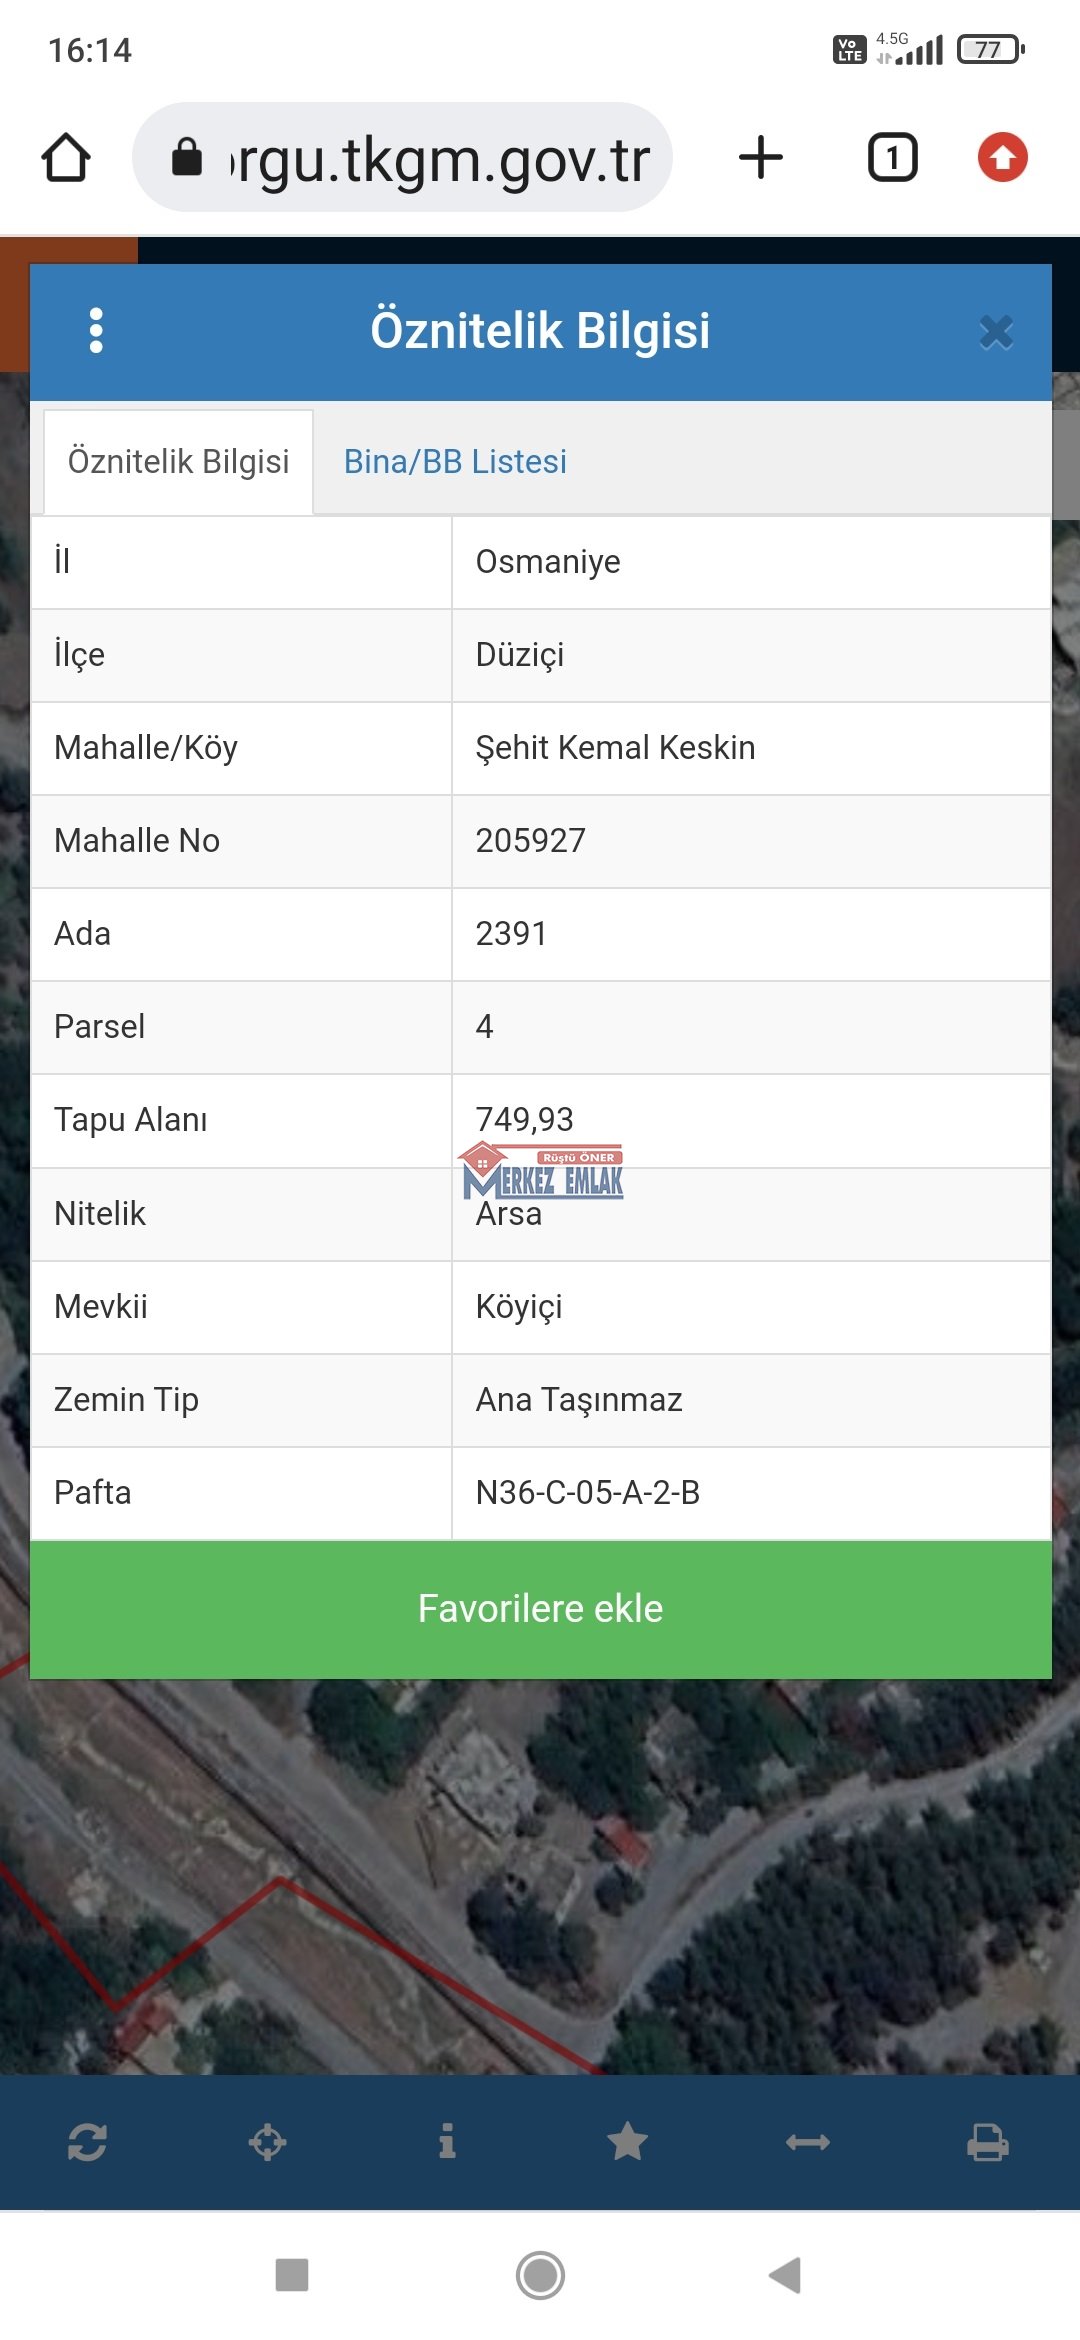Screen dimensions: 1080x2340
Task: Open a new browser tab
Action: click(761, 158)
